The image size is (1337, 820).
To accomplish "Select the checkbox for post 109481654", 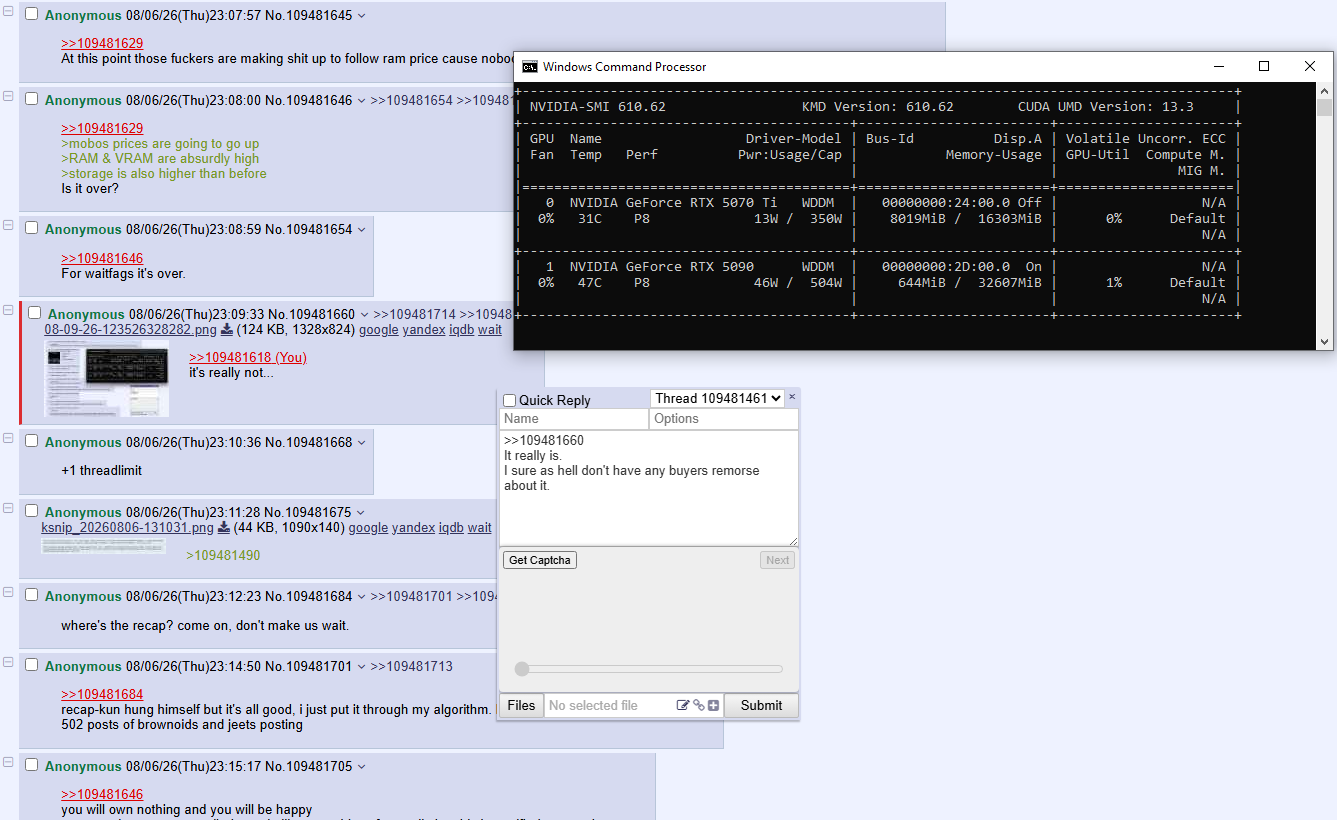I will (32, 228).
